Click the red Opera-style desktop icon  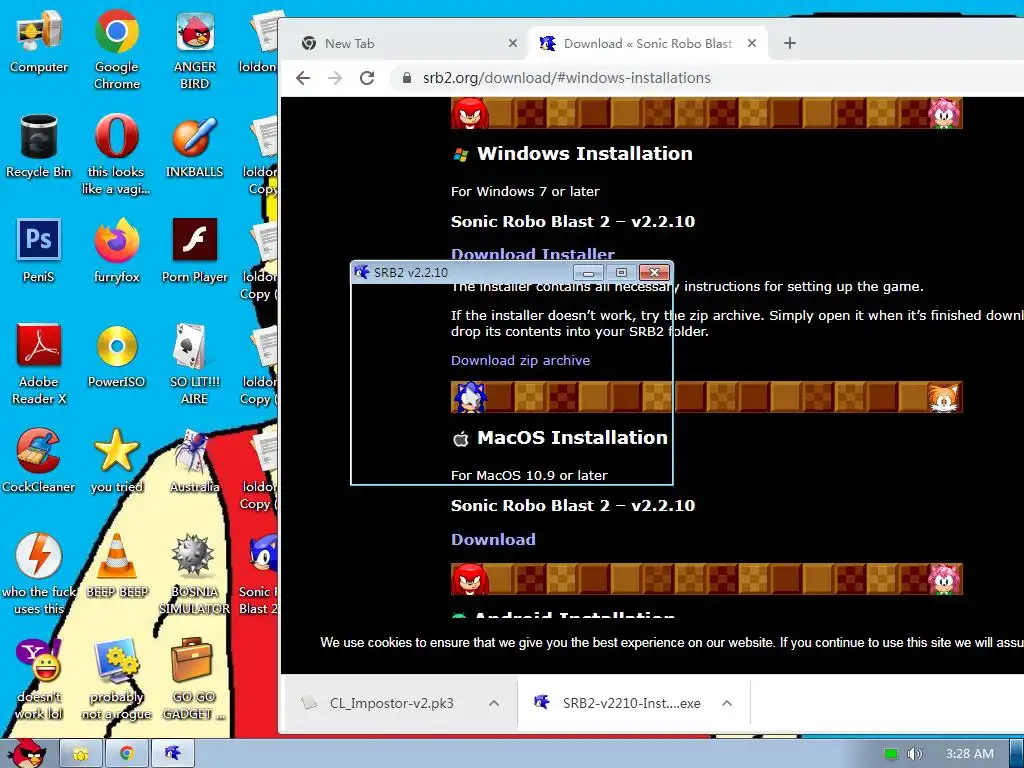(116, 154)
